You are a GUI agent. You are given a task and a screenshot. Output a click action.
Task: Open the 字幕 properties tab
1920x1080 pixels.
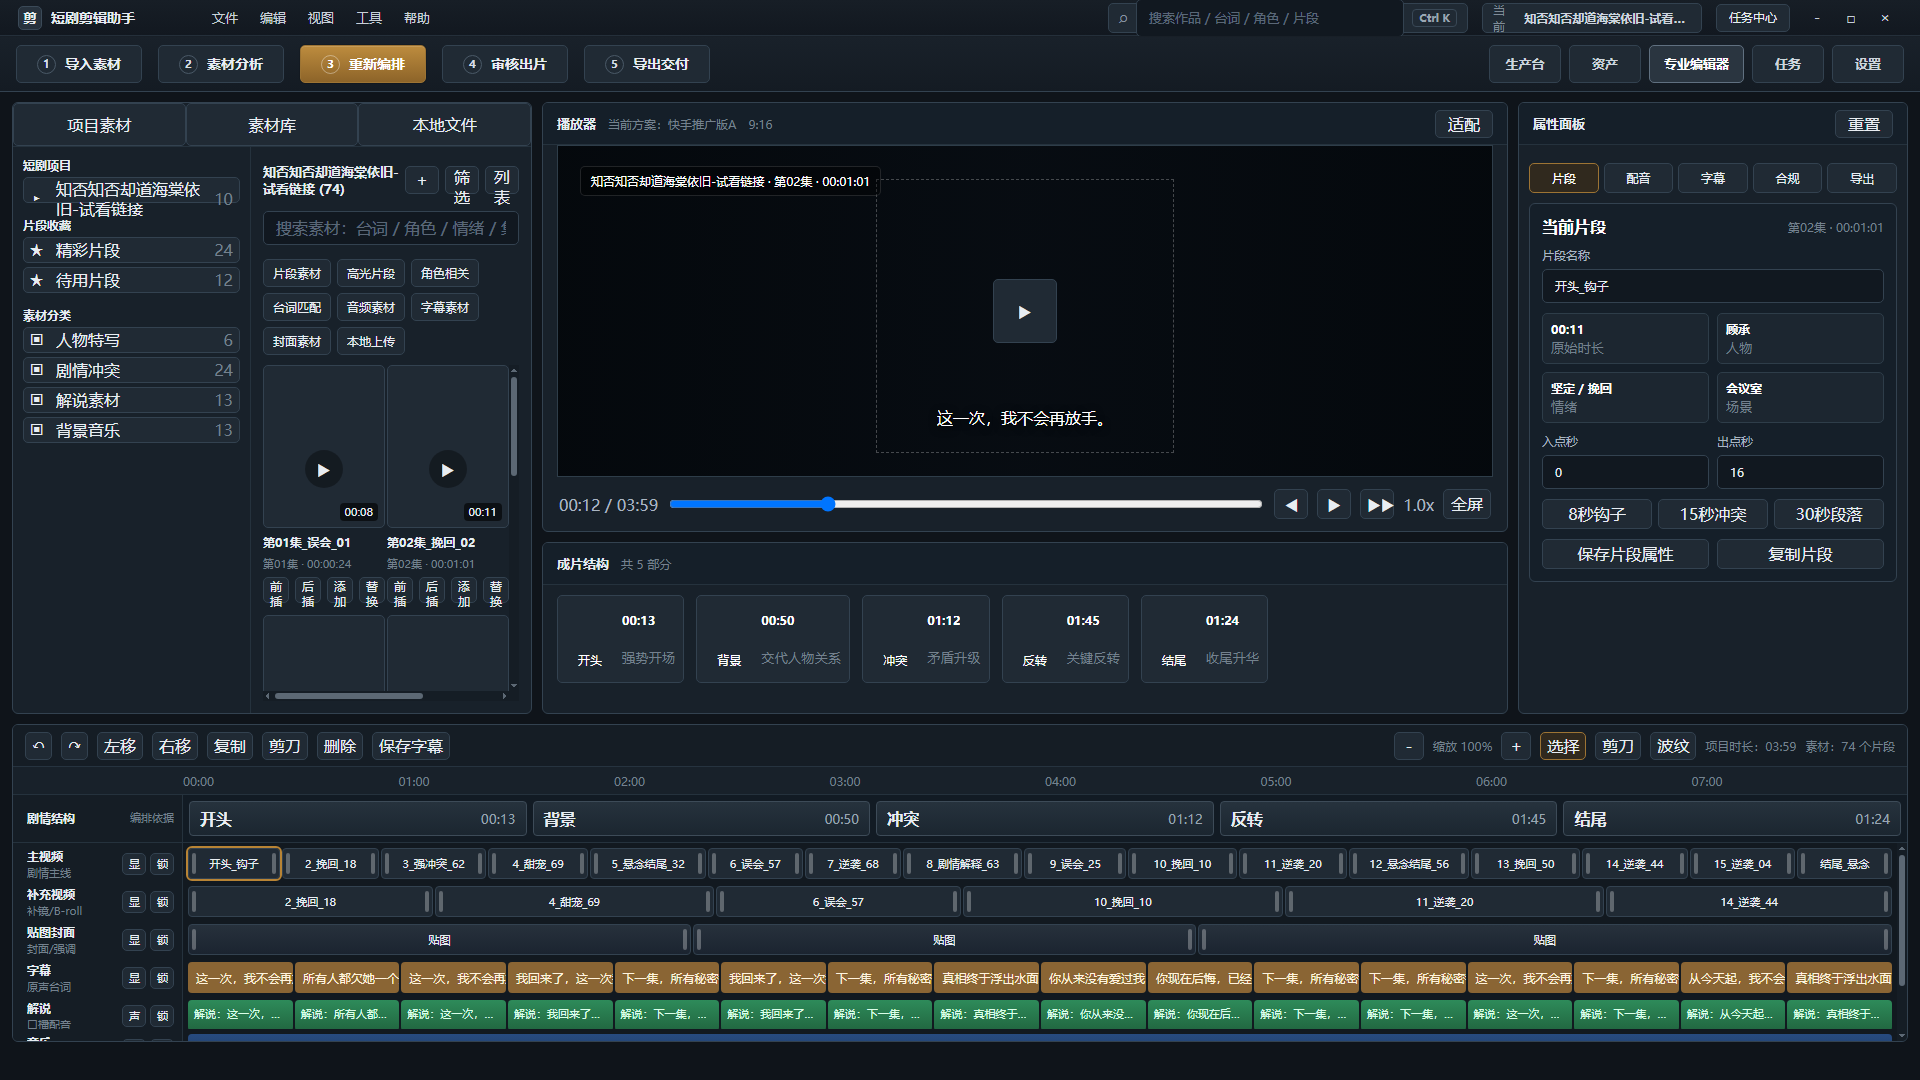tap(1713, 178)
